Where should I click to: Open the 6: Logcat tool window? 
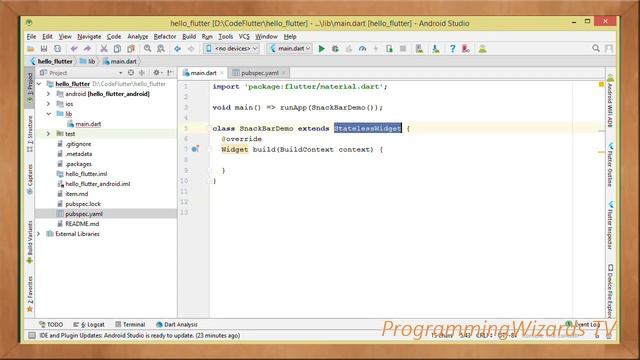coord(89,324)
